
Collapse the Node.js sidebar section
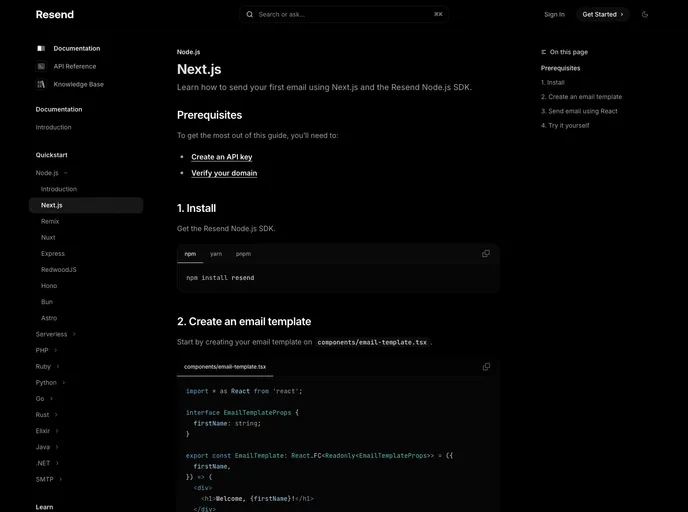pos(66,173)
